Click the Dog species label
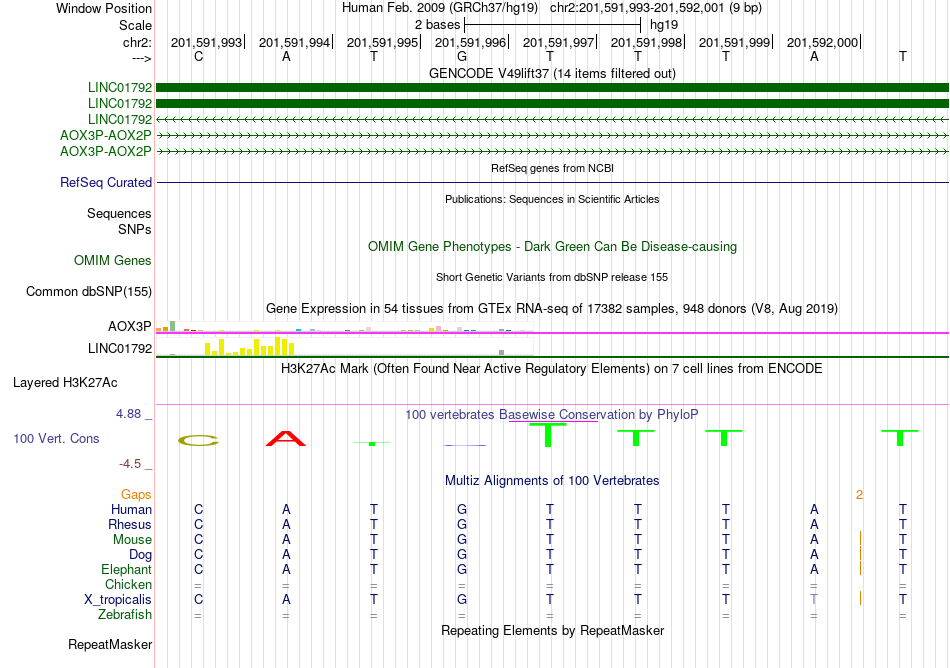Image resolution: width=950 pixels, height=668 pixels. point(140,555)
